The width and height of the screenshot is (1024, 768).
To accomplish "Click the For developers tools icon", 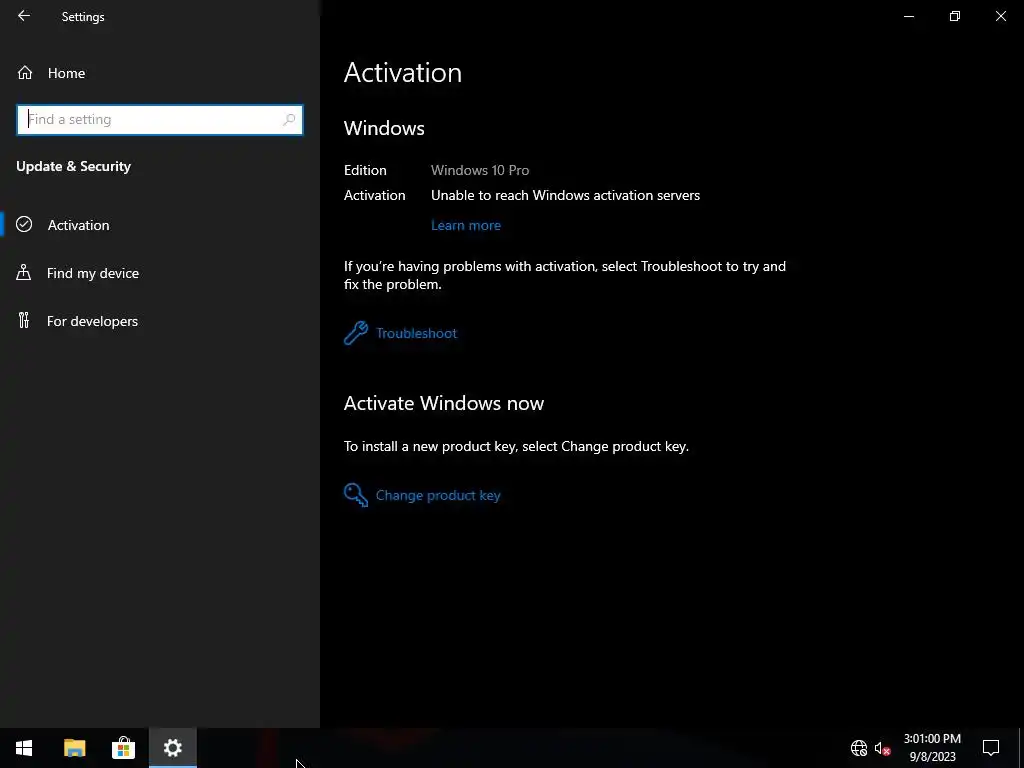I will [x=24, y=320].
